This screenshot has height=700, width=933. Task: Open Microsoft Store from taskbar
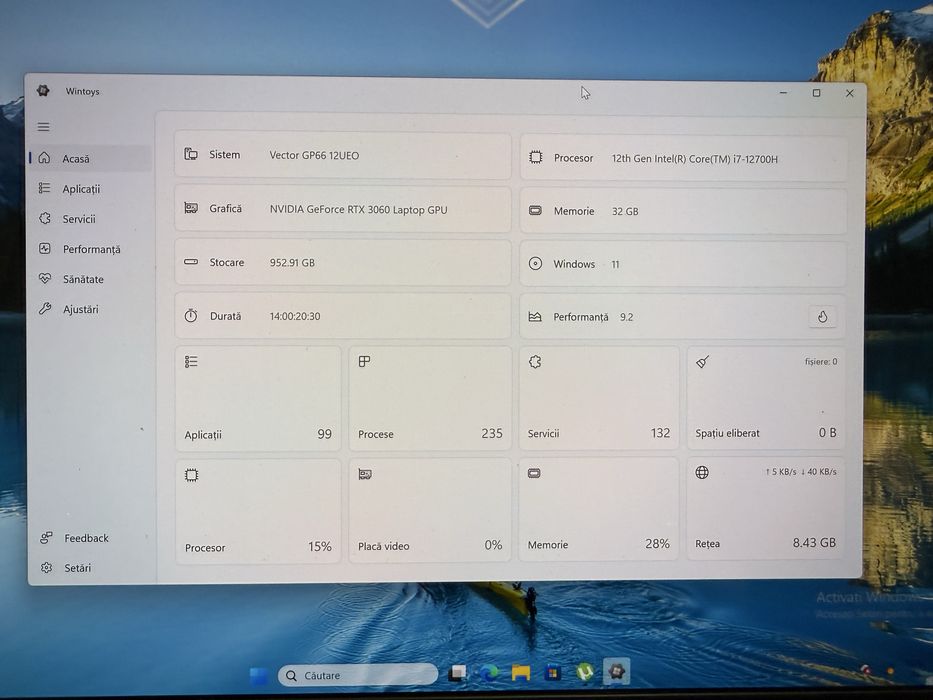point(553,673)
